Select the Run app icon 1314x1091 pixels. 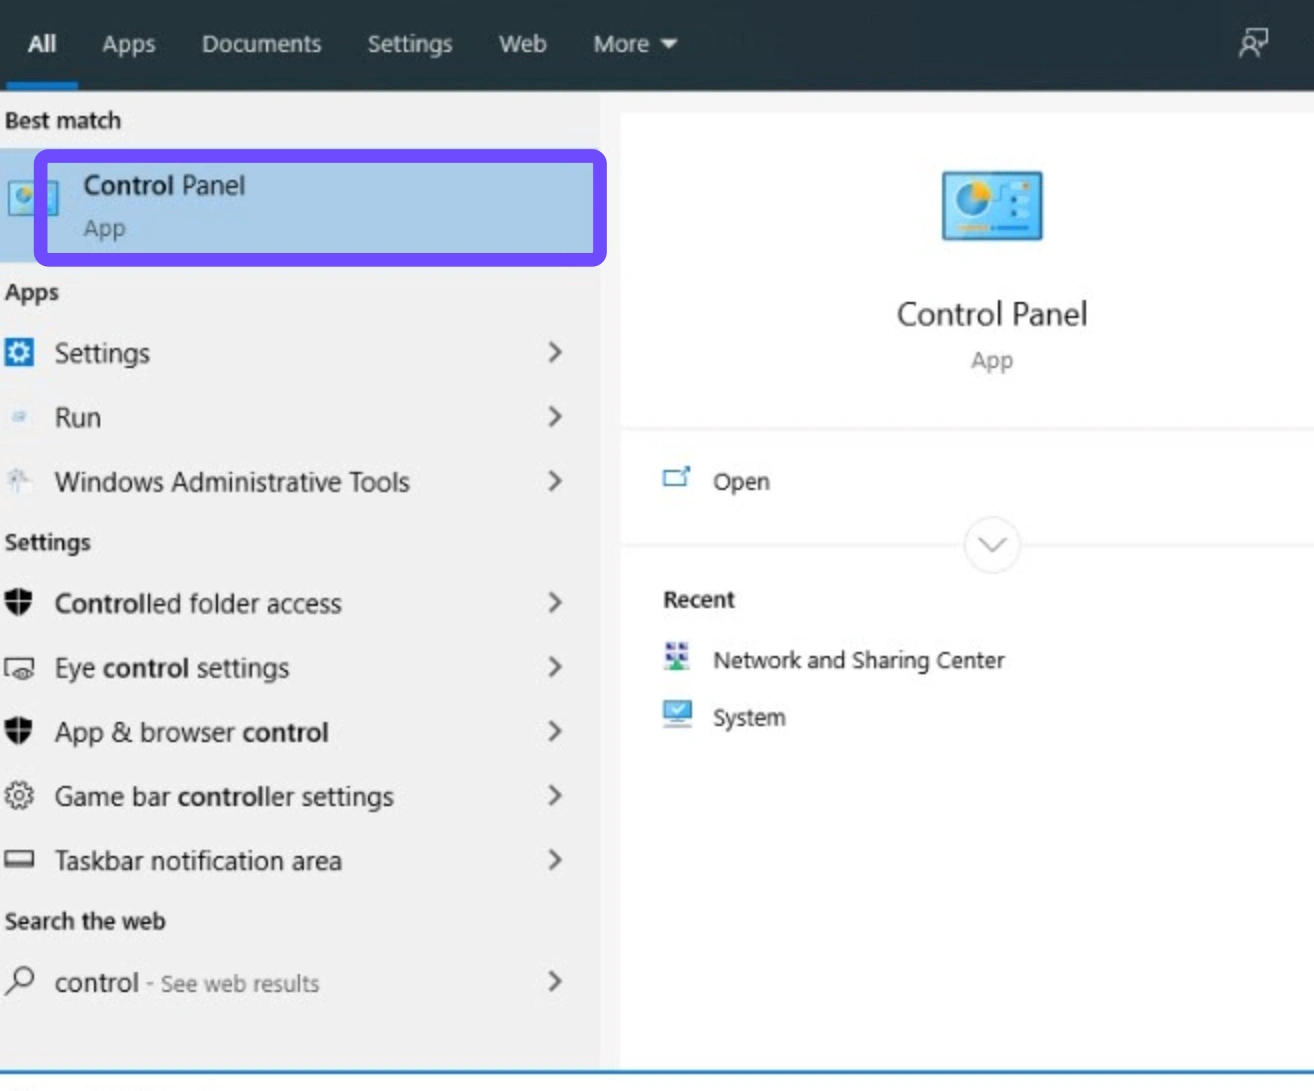19,417
